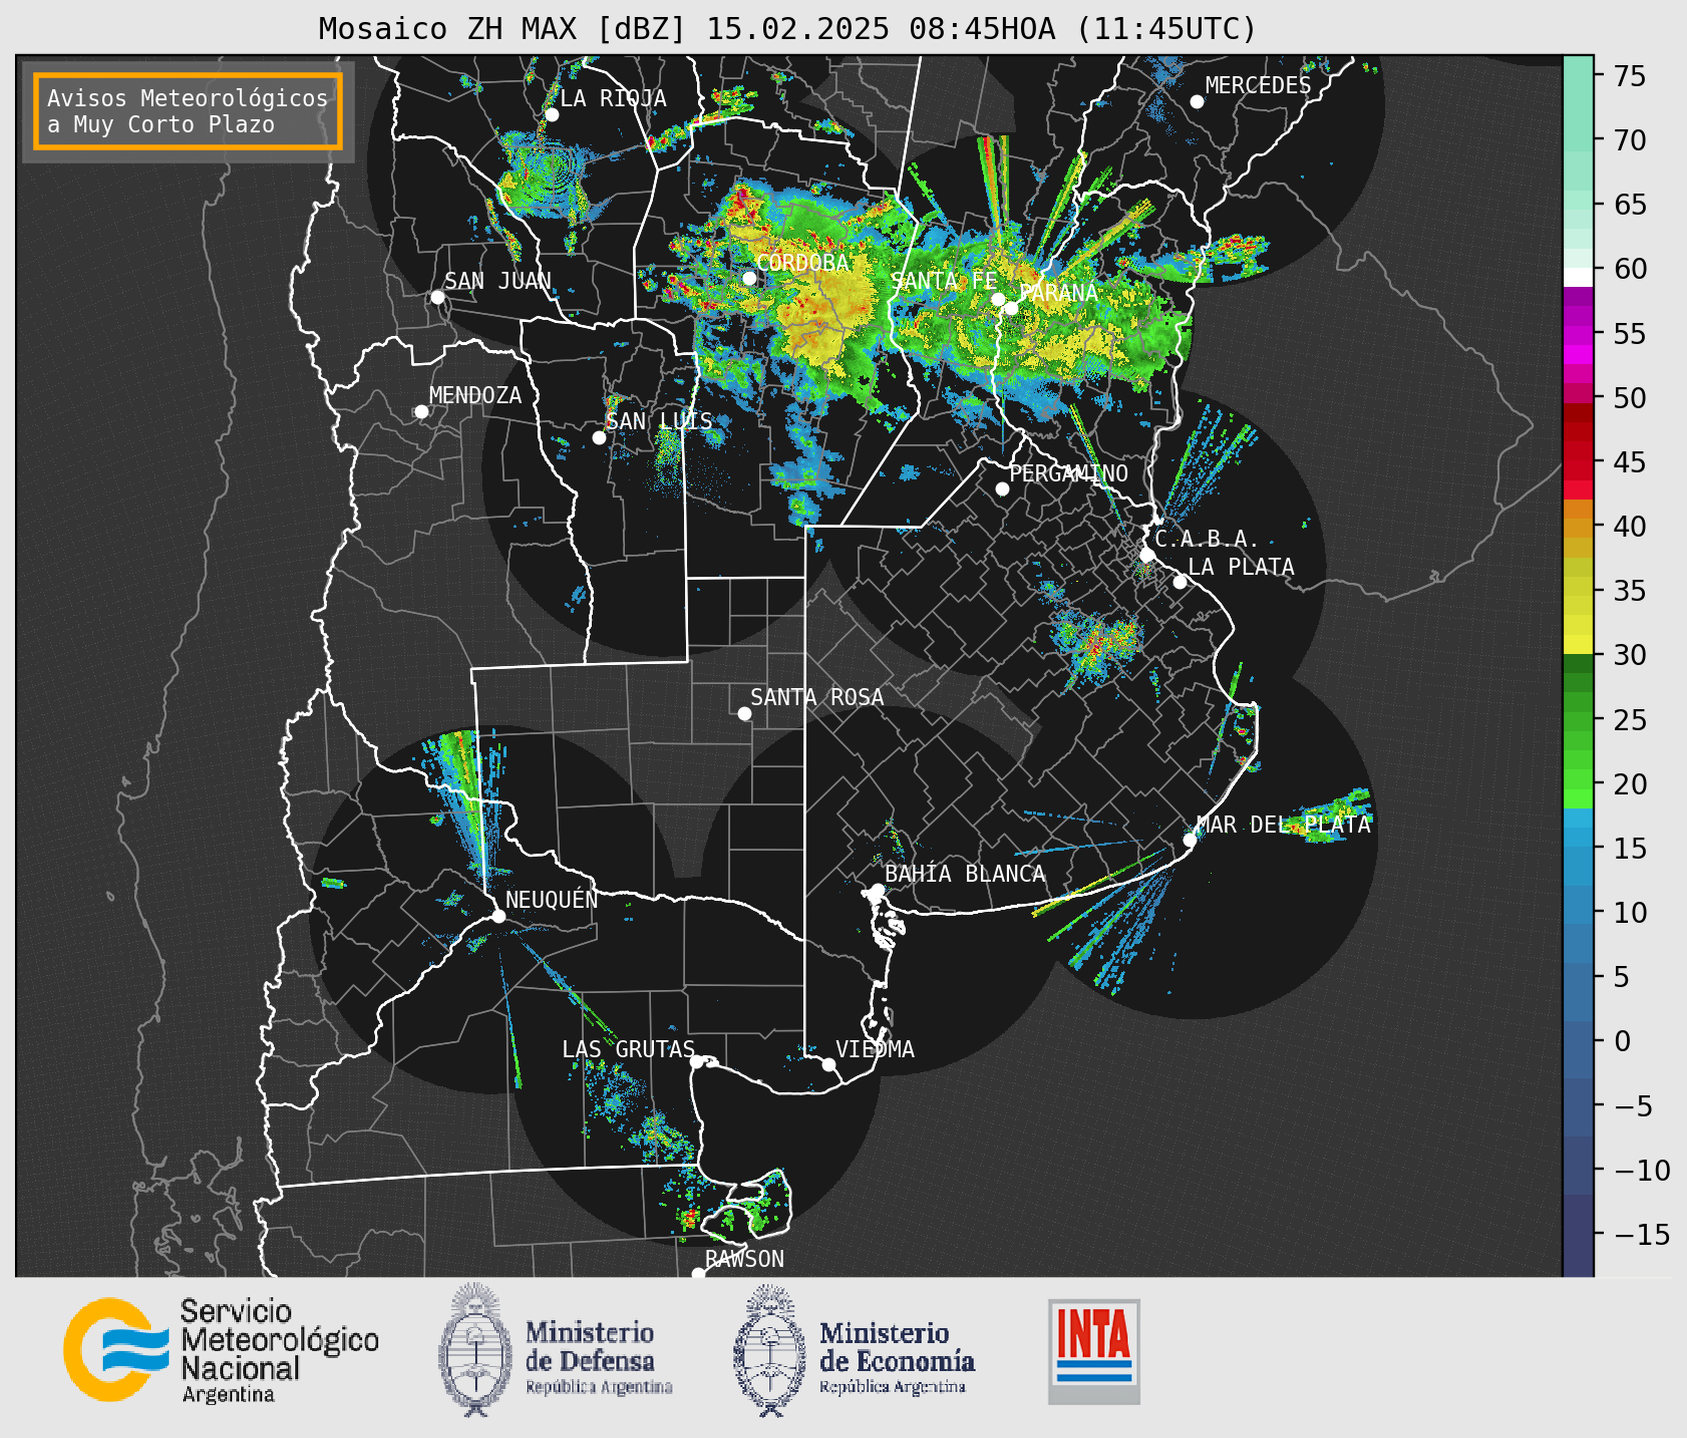Click the 55 dBZ magenta band on the scale
The height and width of the screenshot is (1438, 1687).
click(1578, 333)
